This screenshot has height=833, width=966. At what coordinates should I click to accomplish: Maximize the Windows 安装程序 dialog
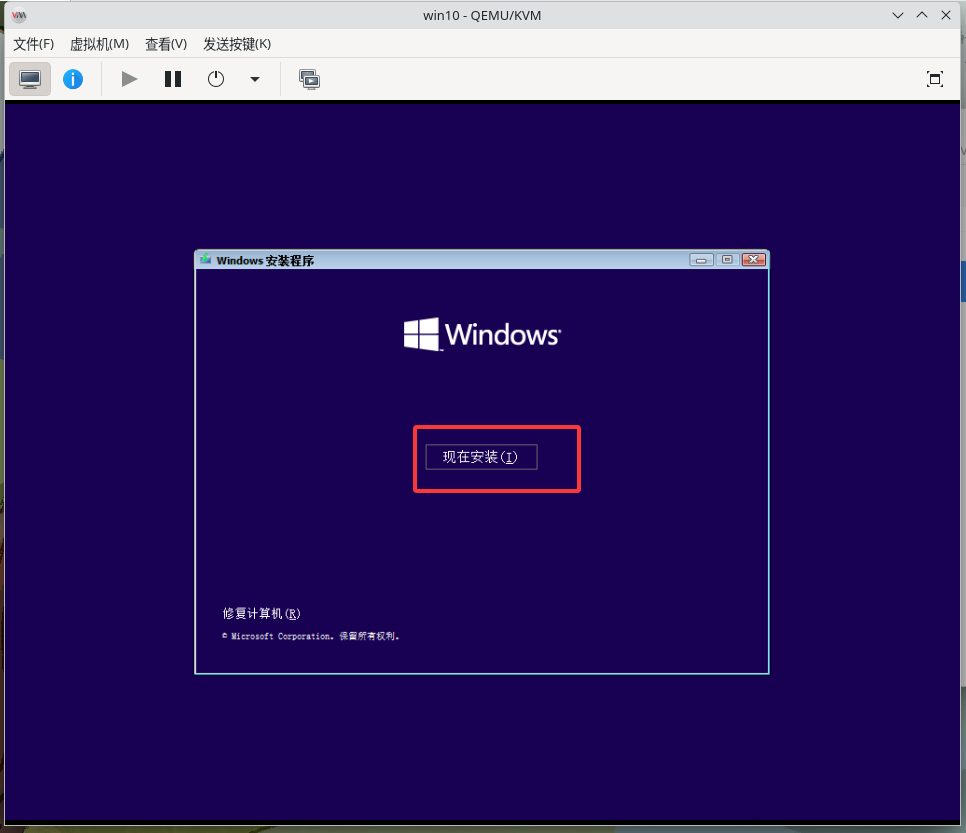727,260
